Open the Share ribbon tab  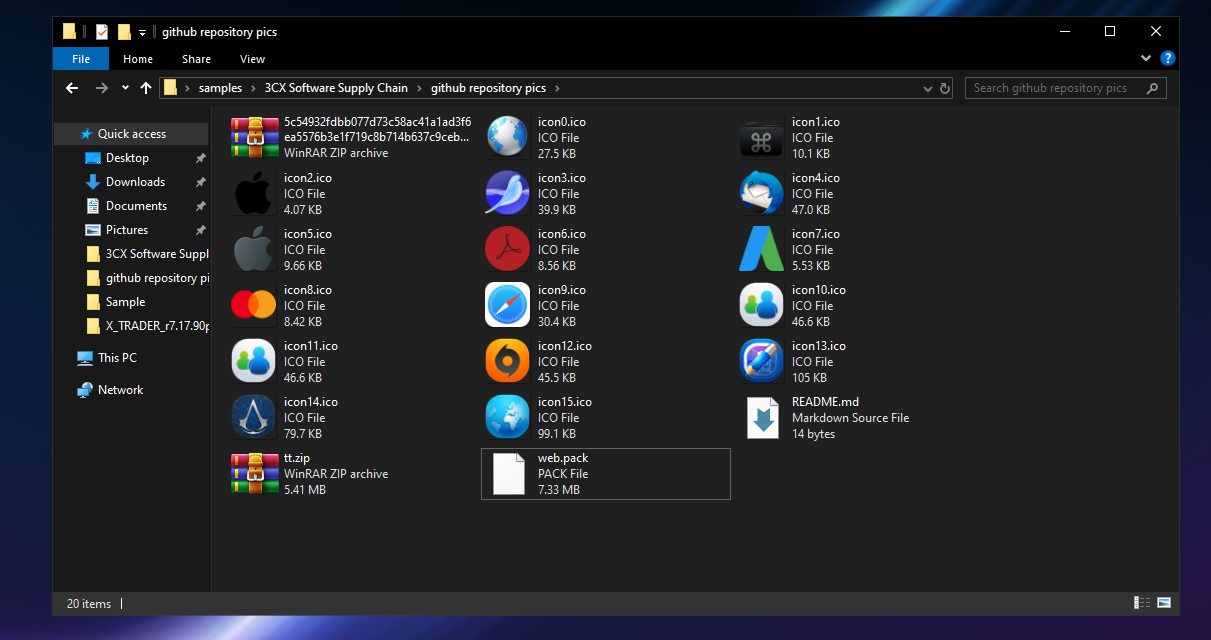[196, 59]
